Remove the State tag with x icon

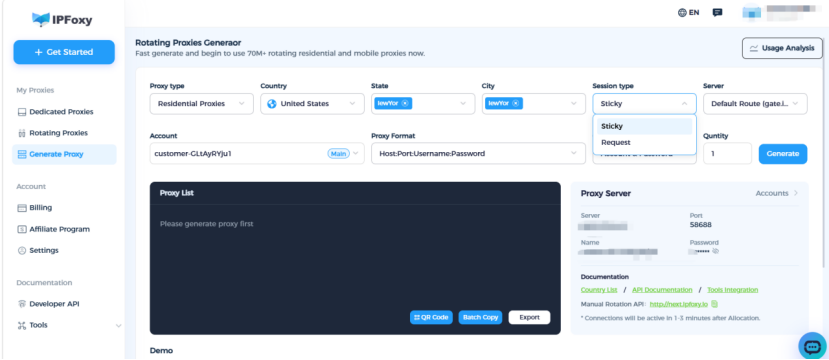pyautogui.click(x=404, y=104)
